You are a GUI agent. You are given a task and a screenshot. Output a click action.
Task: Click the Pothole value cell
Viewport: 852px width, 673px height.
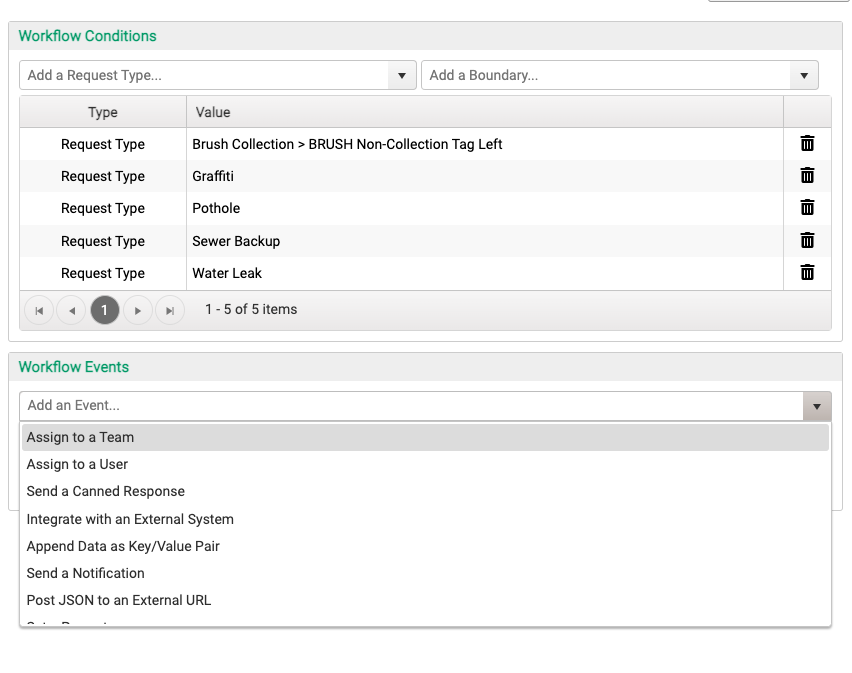[485, 208]
